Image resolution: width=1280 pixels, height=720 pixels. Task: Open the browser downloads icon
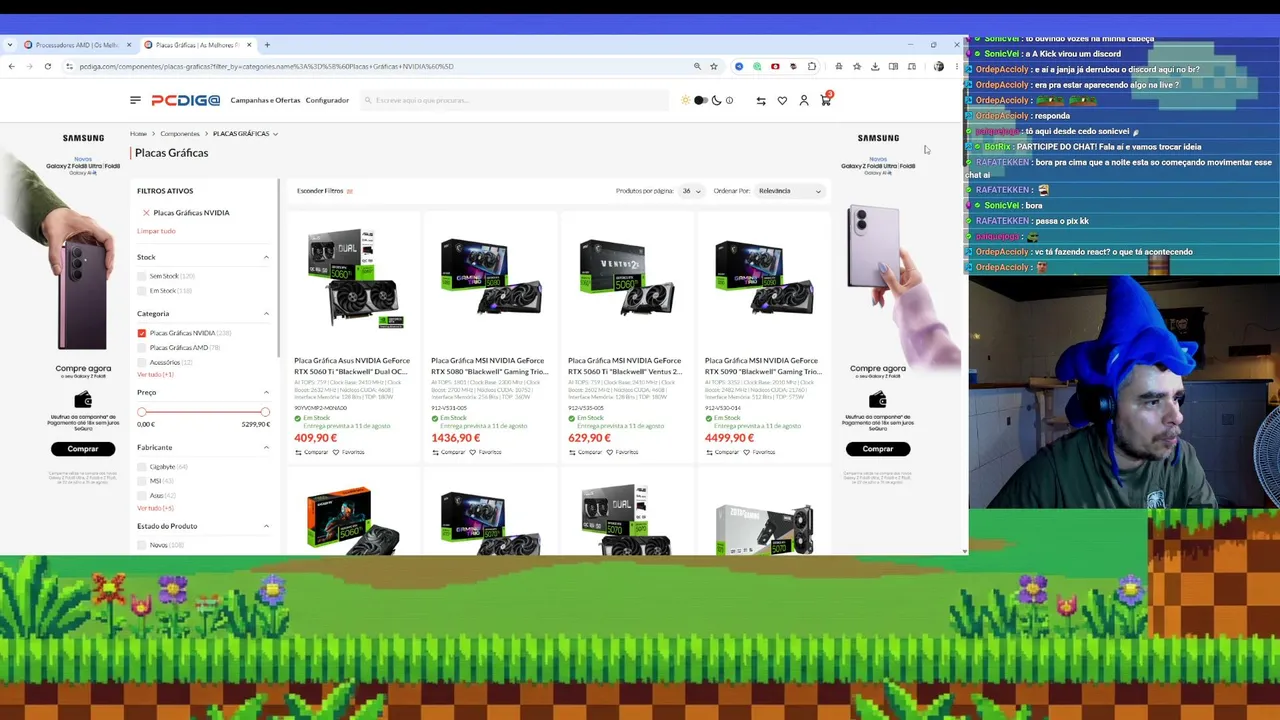pos(875,66)
